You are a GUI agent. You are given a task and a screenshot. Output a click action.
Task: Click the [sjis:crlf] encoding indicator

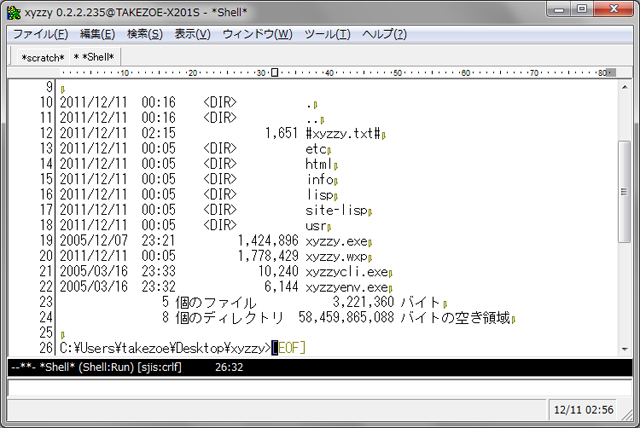point(160,367)
